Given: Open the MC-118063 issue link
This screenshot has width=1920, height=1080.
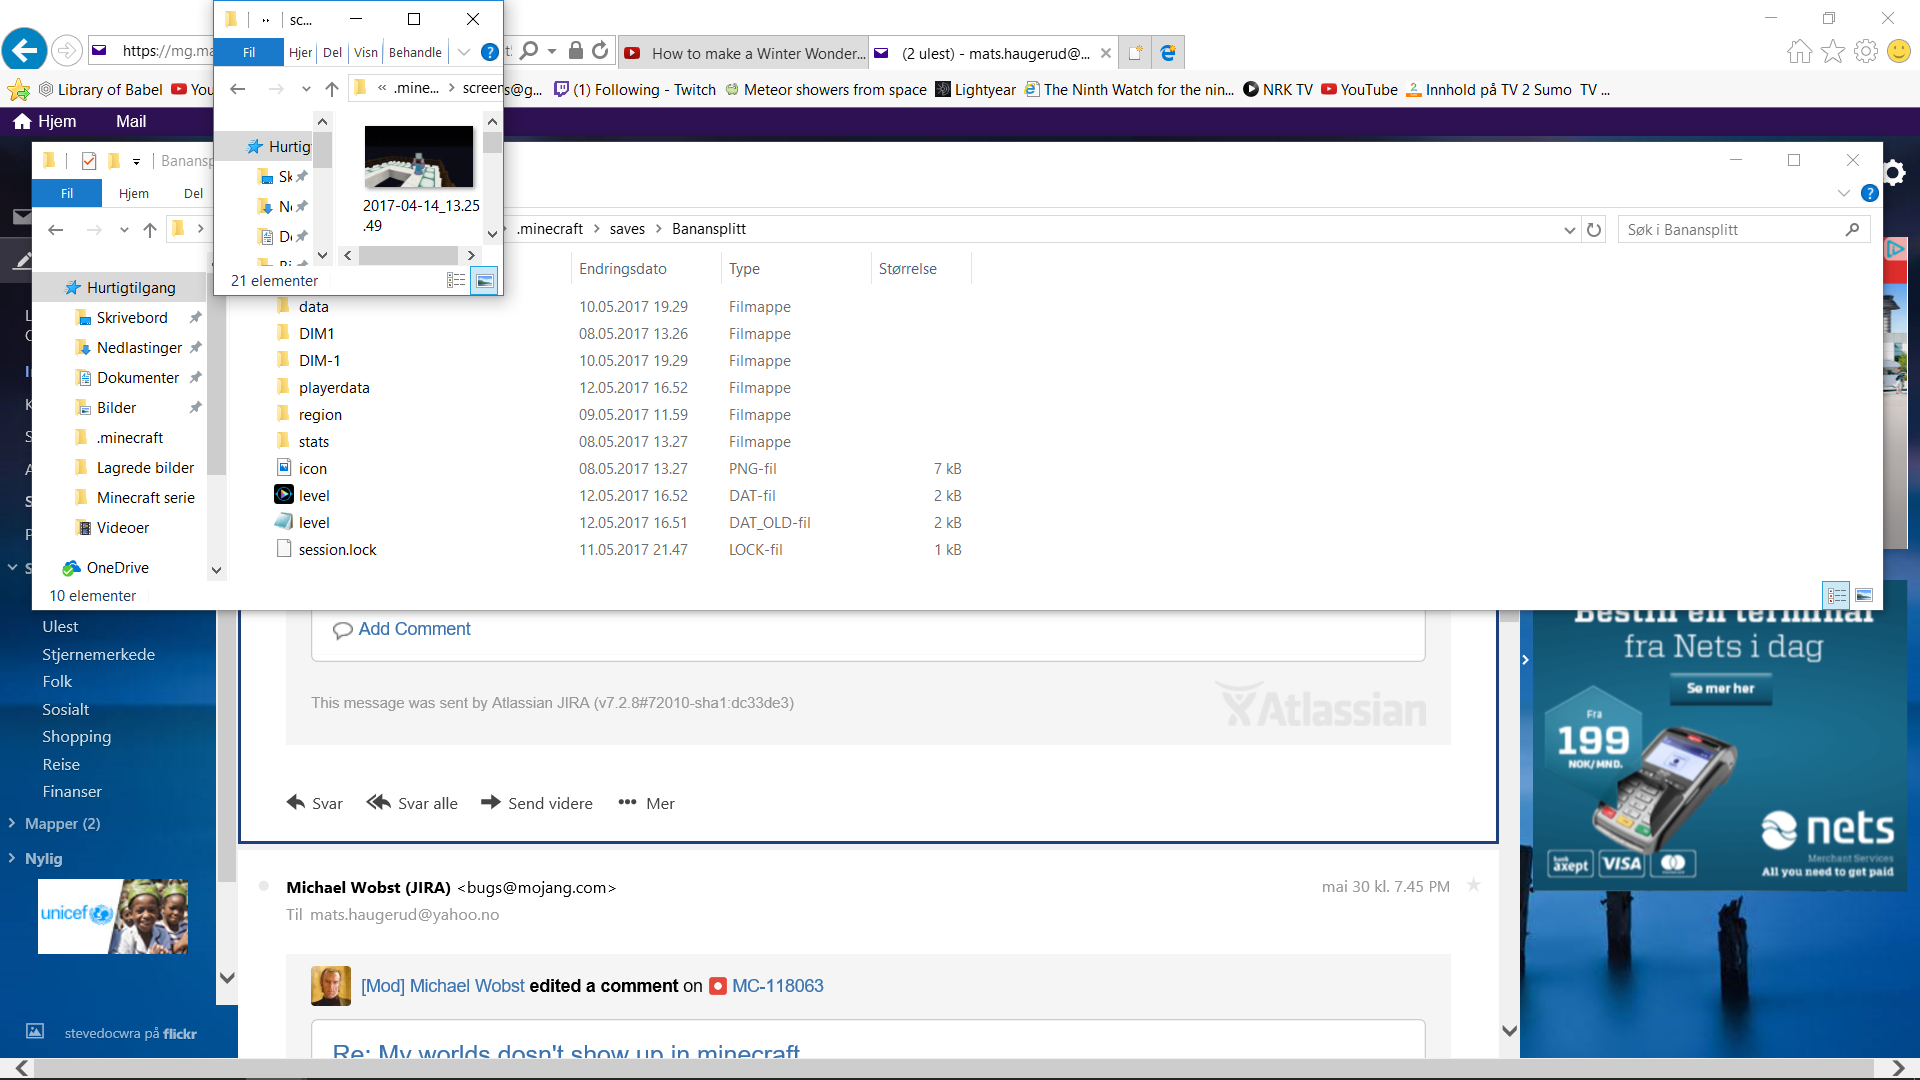Looking at the screenshot, I should [x=777, y=986].
